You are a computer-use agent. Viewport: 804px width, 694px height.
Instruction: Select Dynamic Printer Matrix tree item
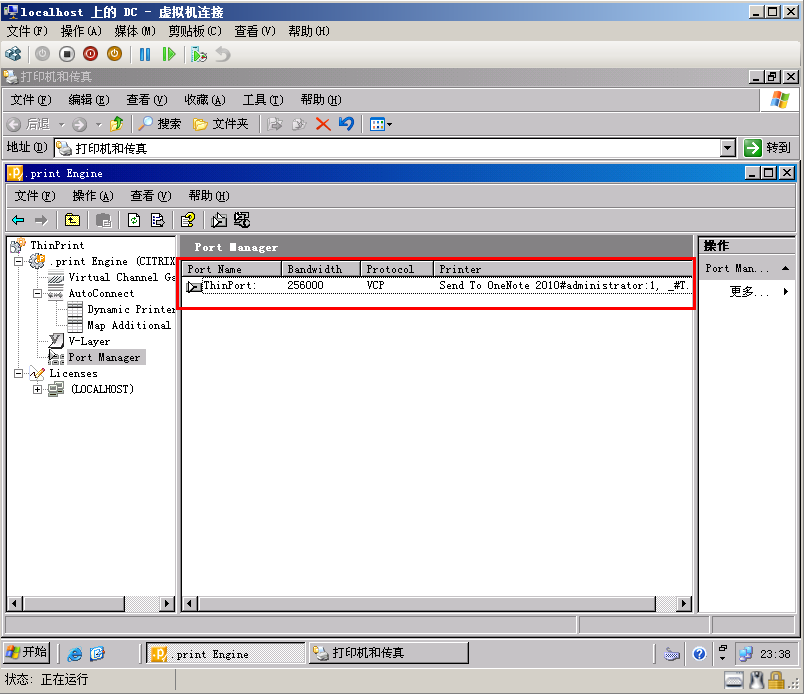point(131,309)
